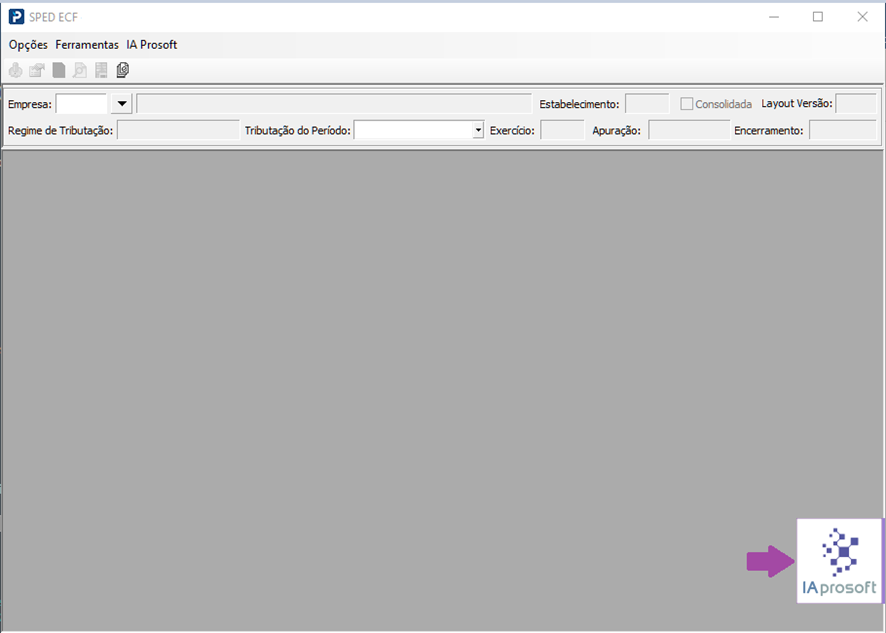886x633 pixels.
Task: Minimize the SPED ECF window
Action: (774, 17)
